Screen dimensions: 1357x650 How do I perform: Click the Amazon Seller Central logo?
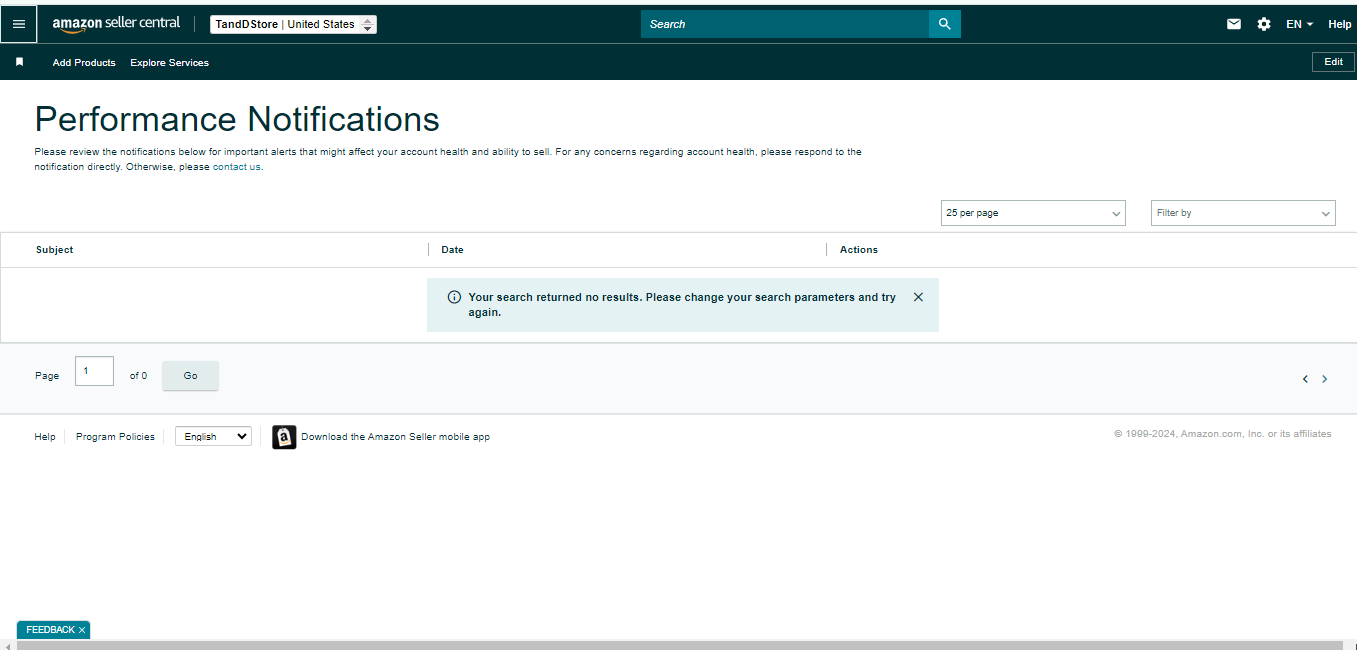click(x=116, y=24)
